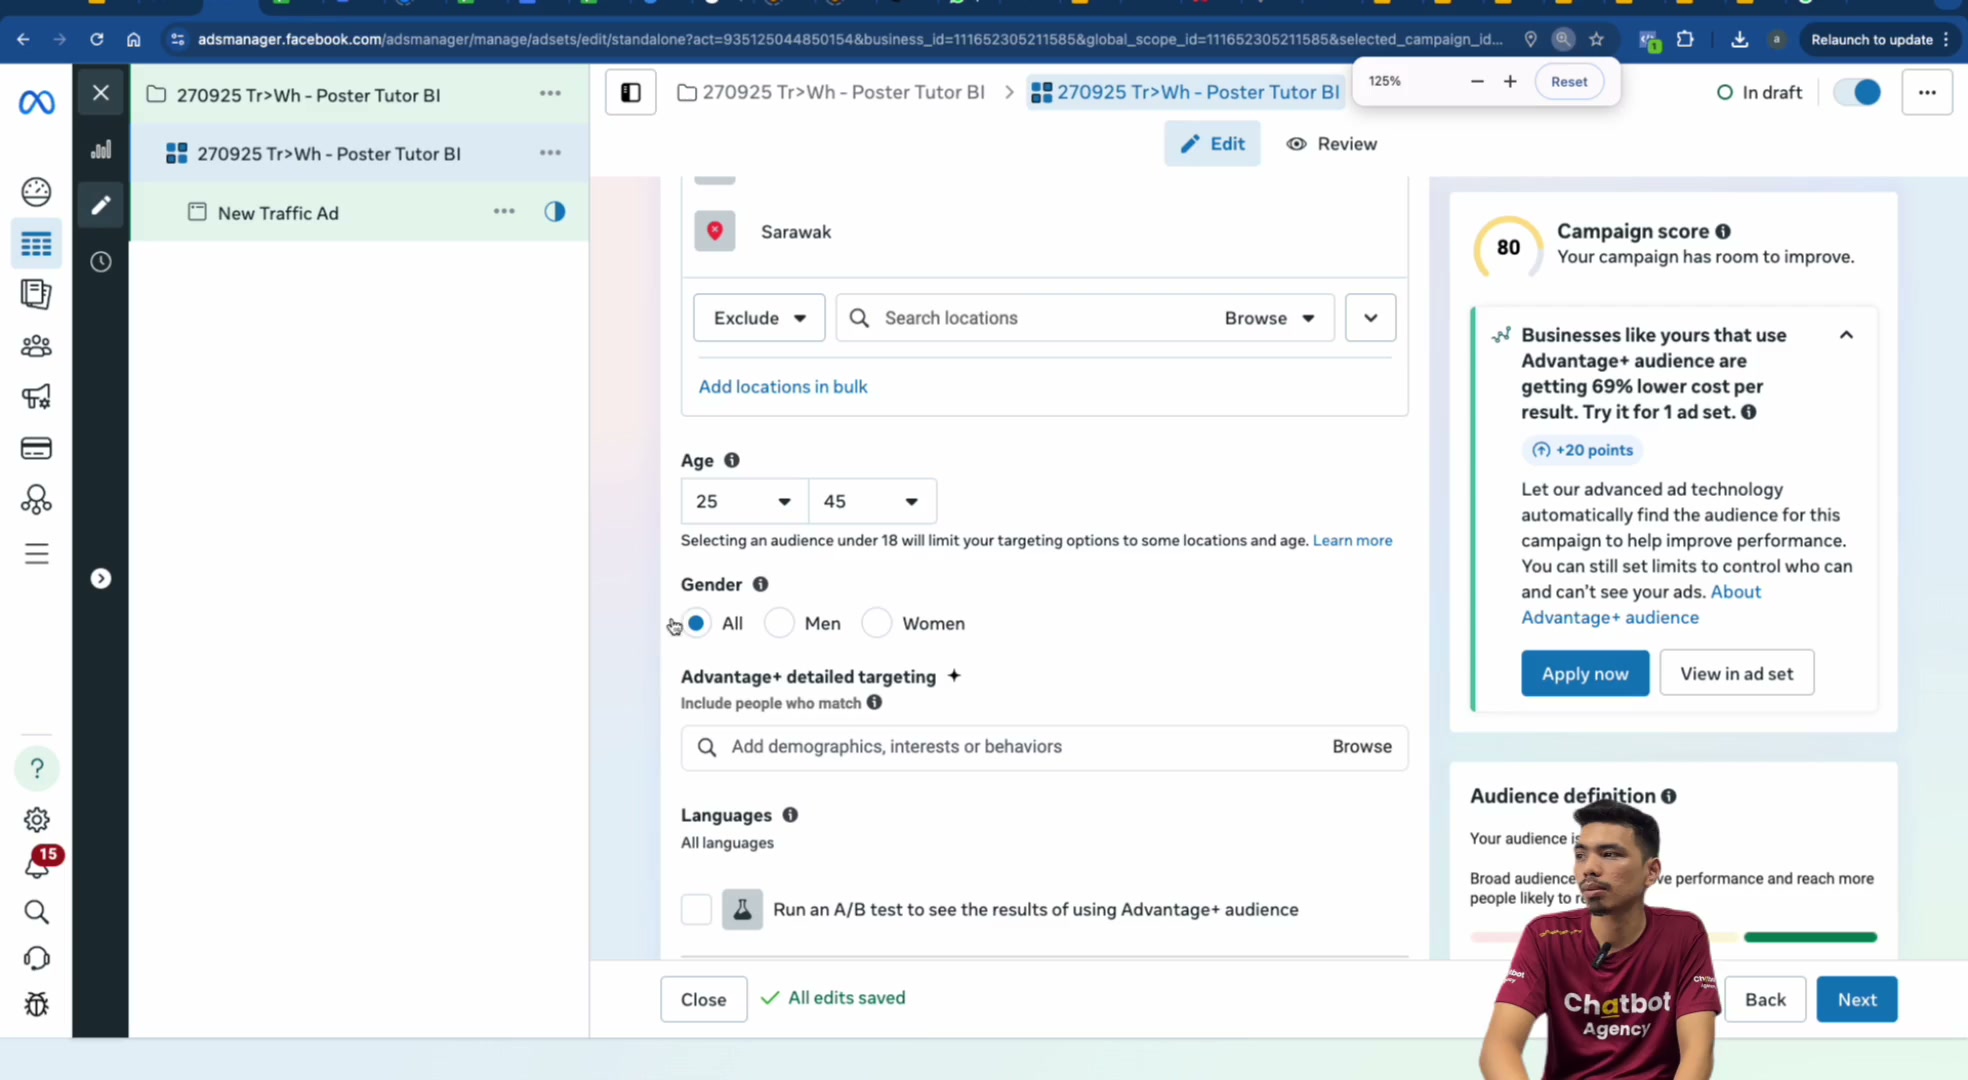Select All gender radio button
This screenshot has height=1080, width=1968.
[x=696, y=623]
